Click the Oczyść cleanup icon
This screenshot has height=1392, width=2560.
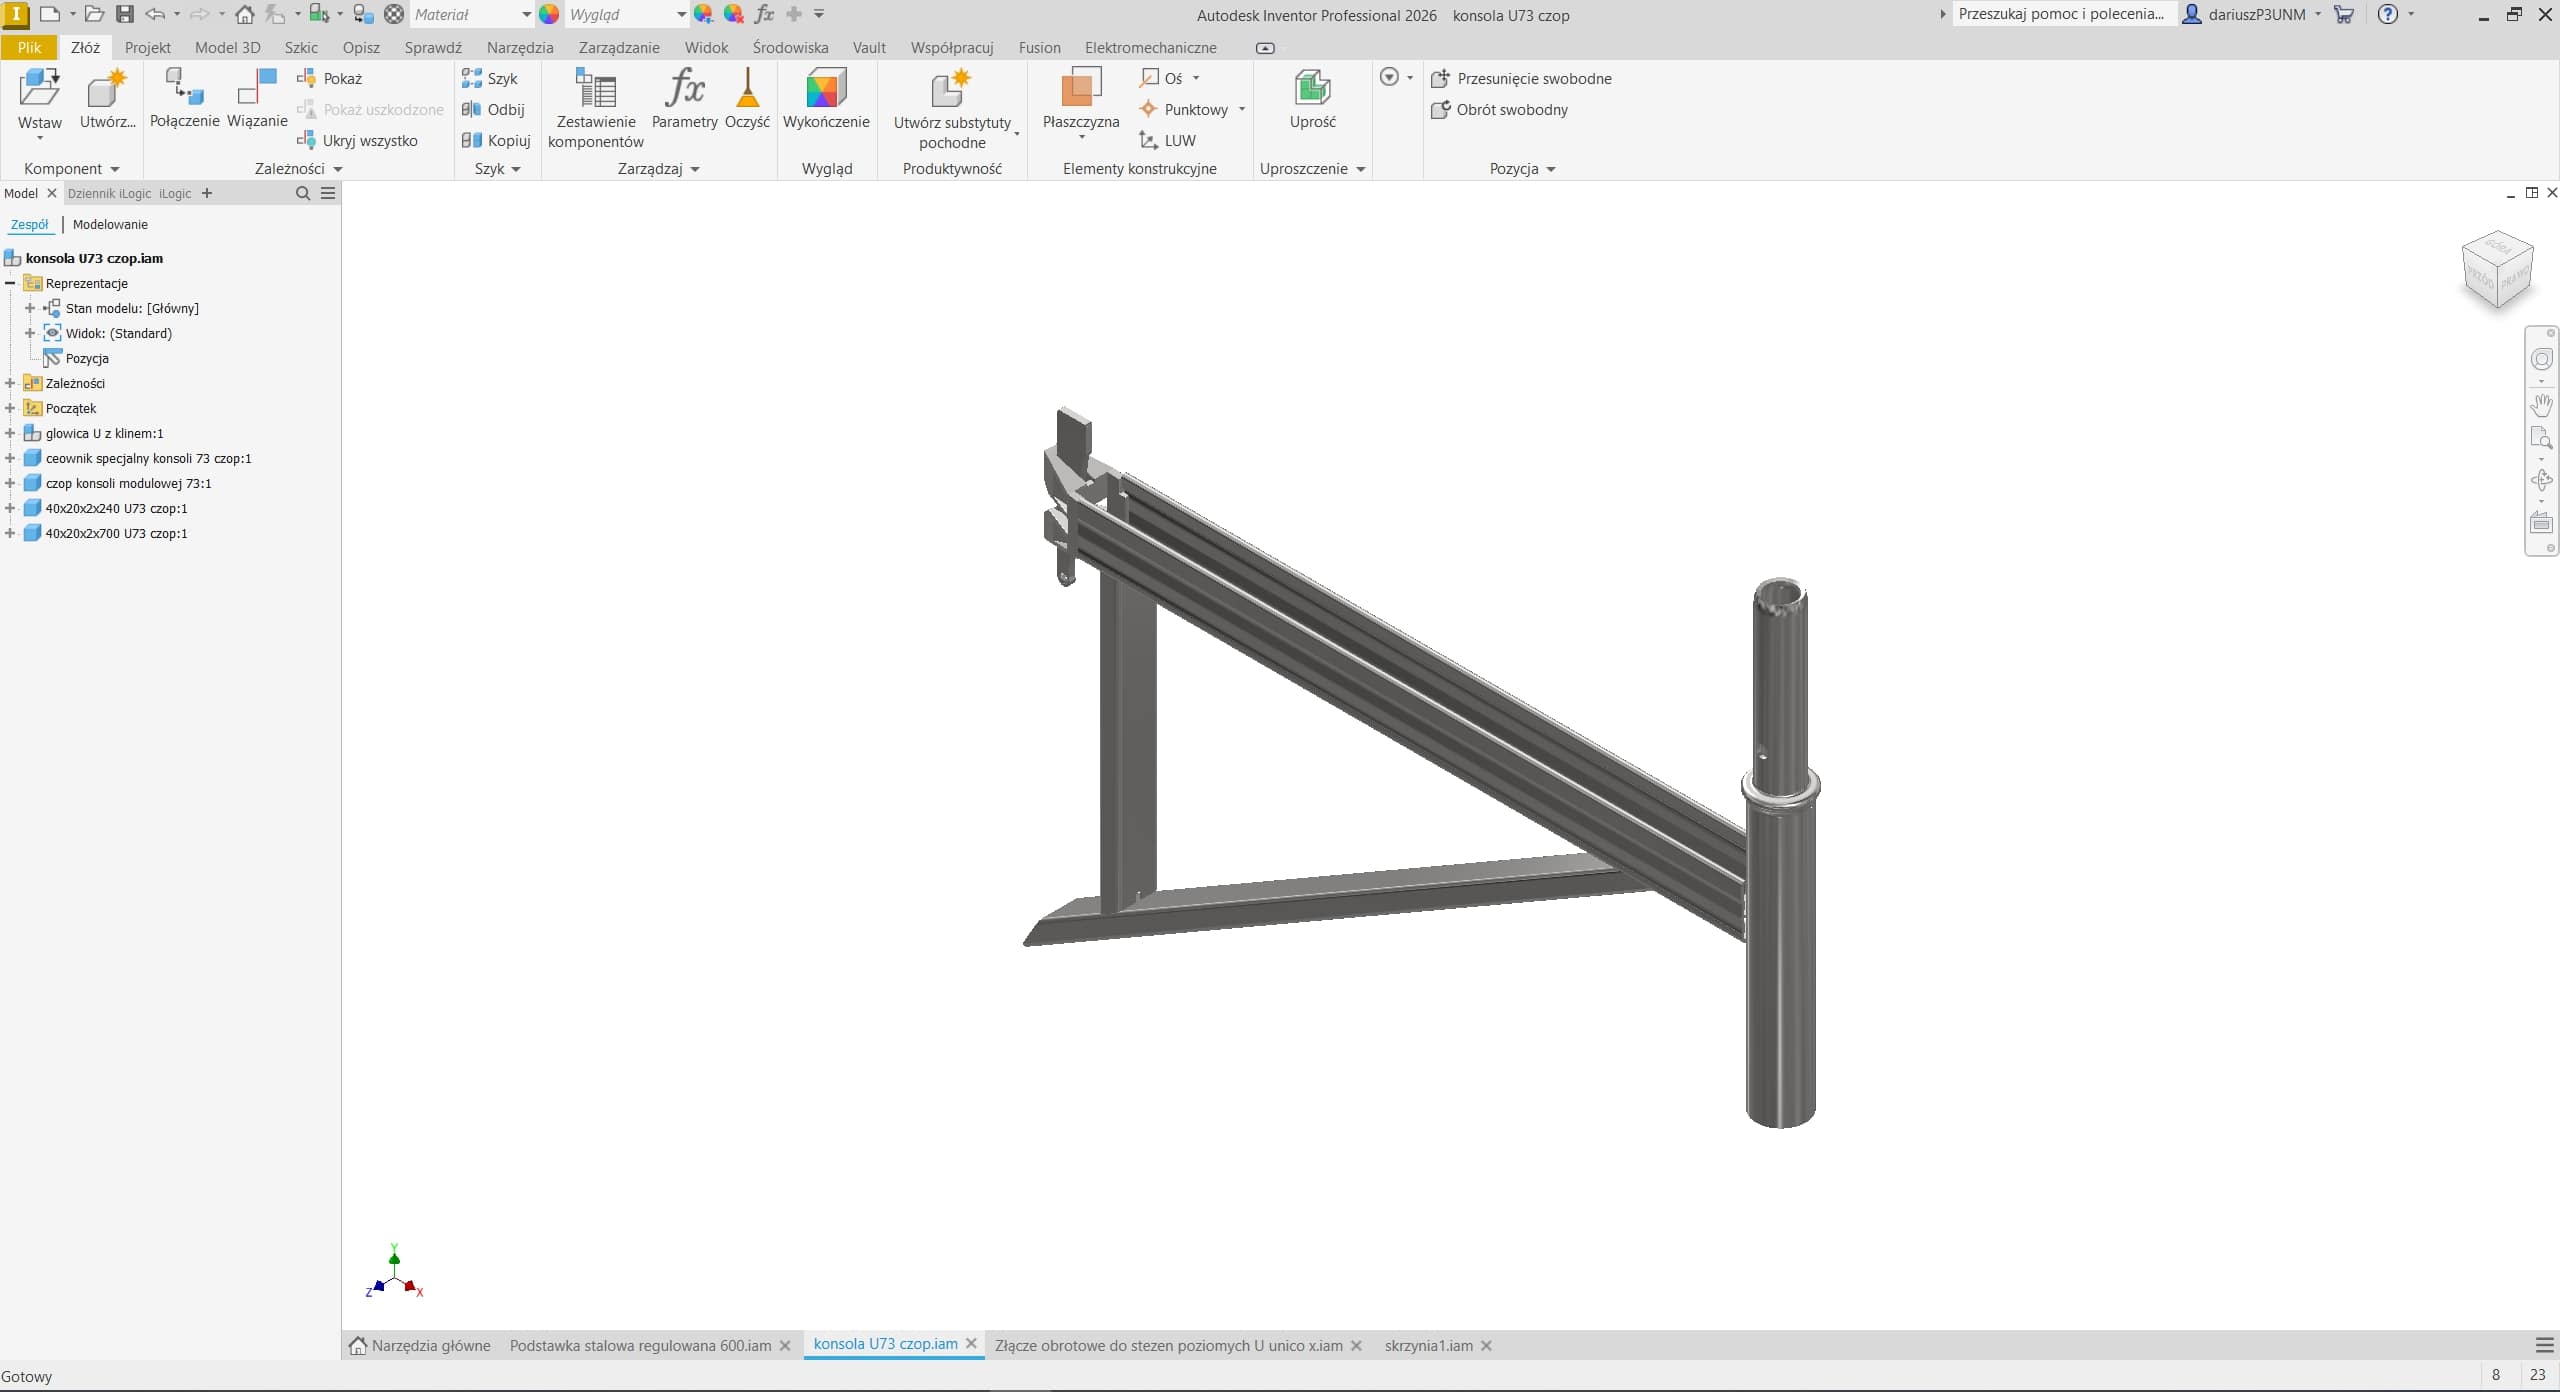(x=747, y=88)
